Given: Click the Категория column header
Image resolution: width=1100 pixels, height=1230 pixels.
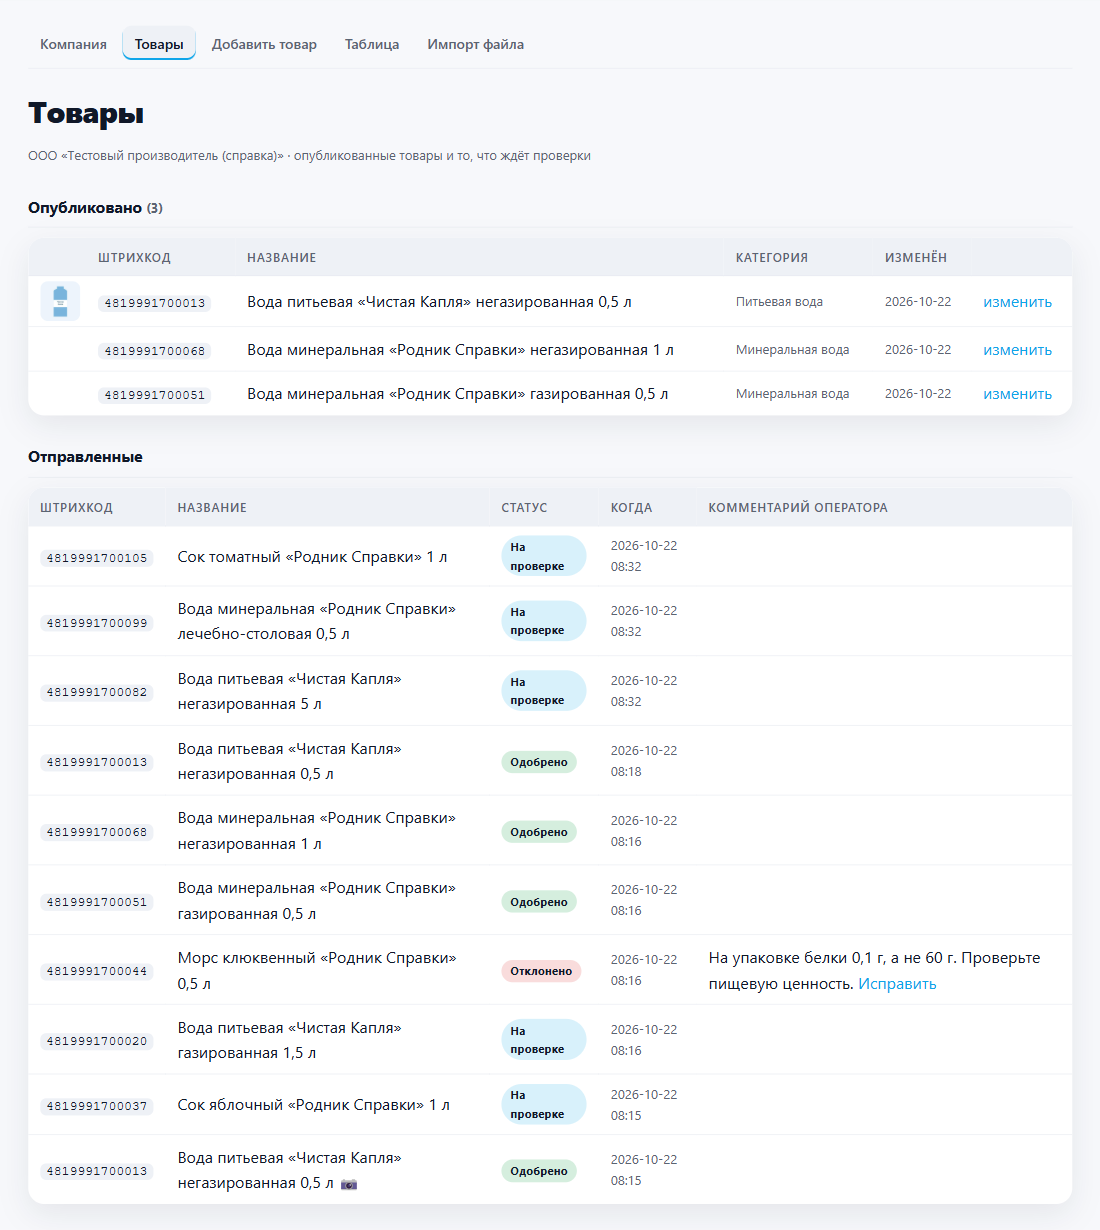Looking at the screenshot, I should coord(771,258).
